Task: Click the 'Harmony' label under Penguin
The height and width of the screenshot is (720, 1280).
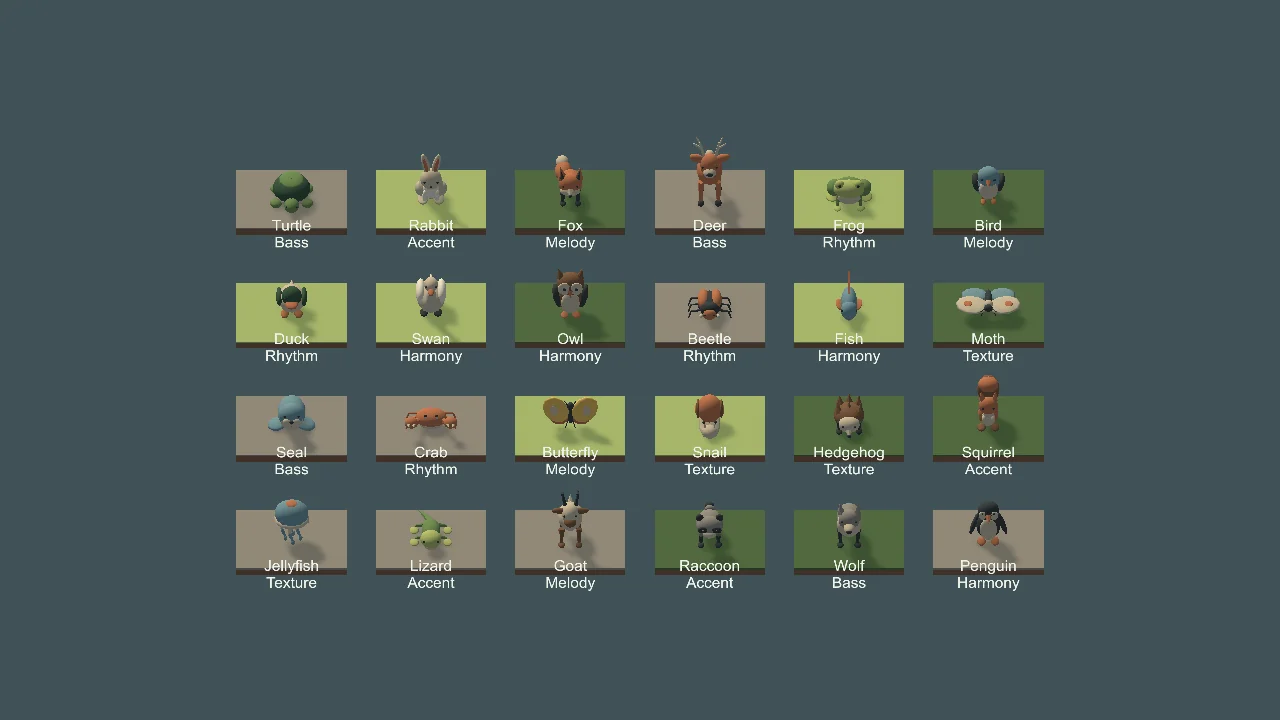Action: (988, 583)
